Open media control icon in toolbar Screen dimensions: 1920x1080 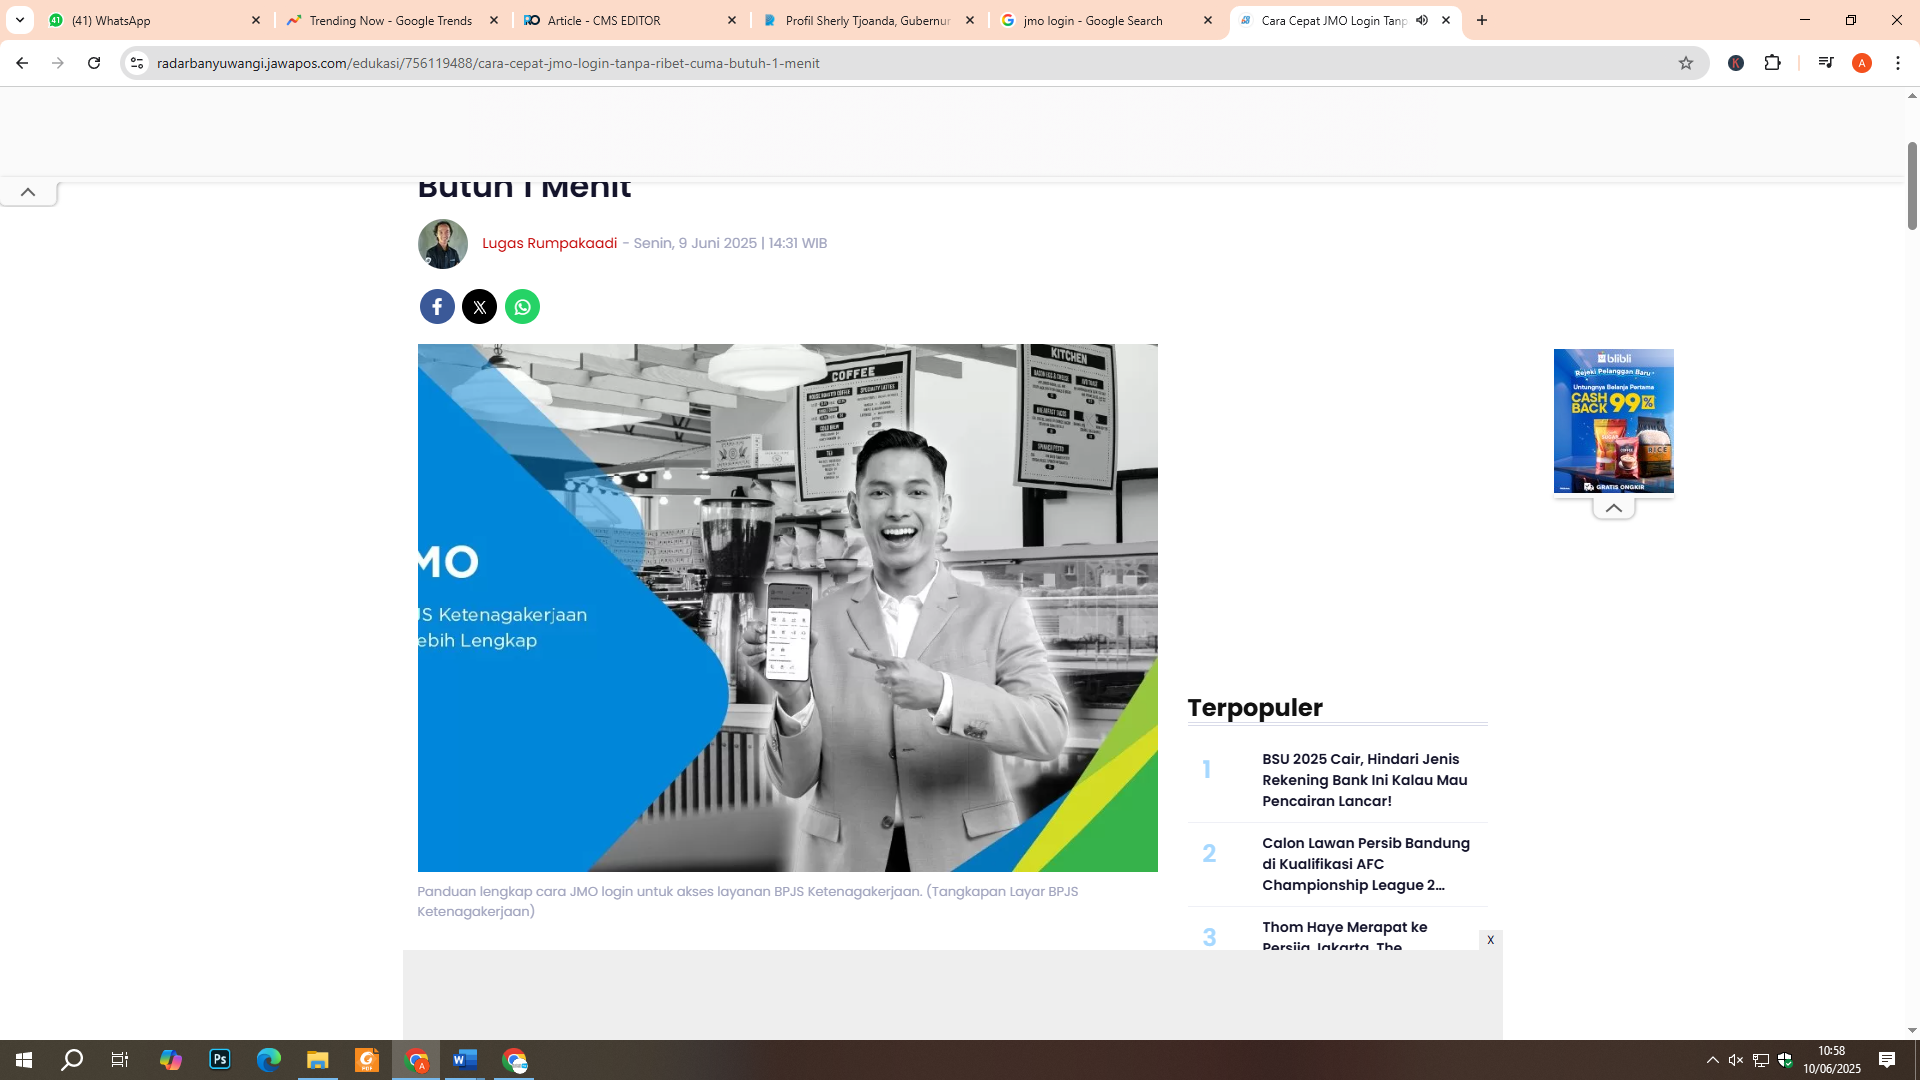pyautogui.click(x=1826, y=63)
